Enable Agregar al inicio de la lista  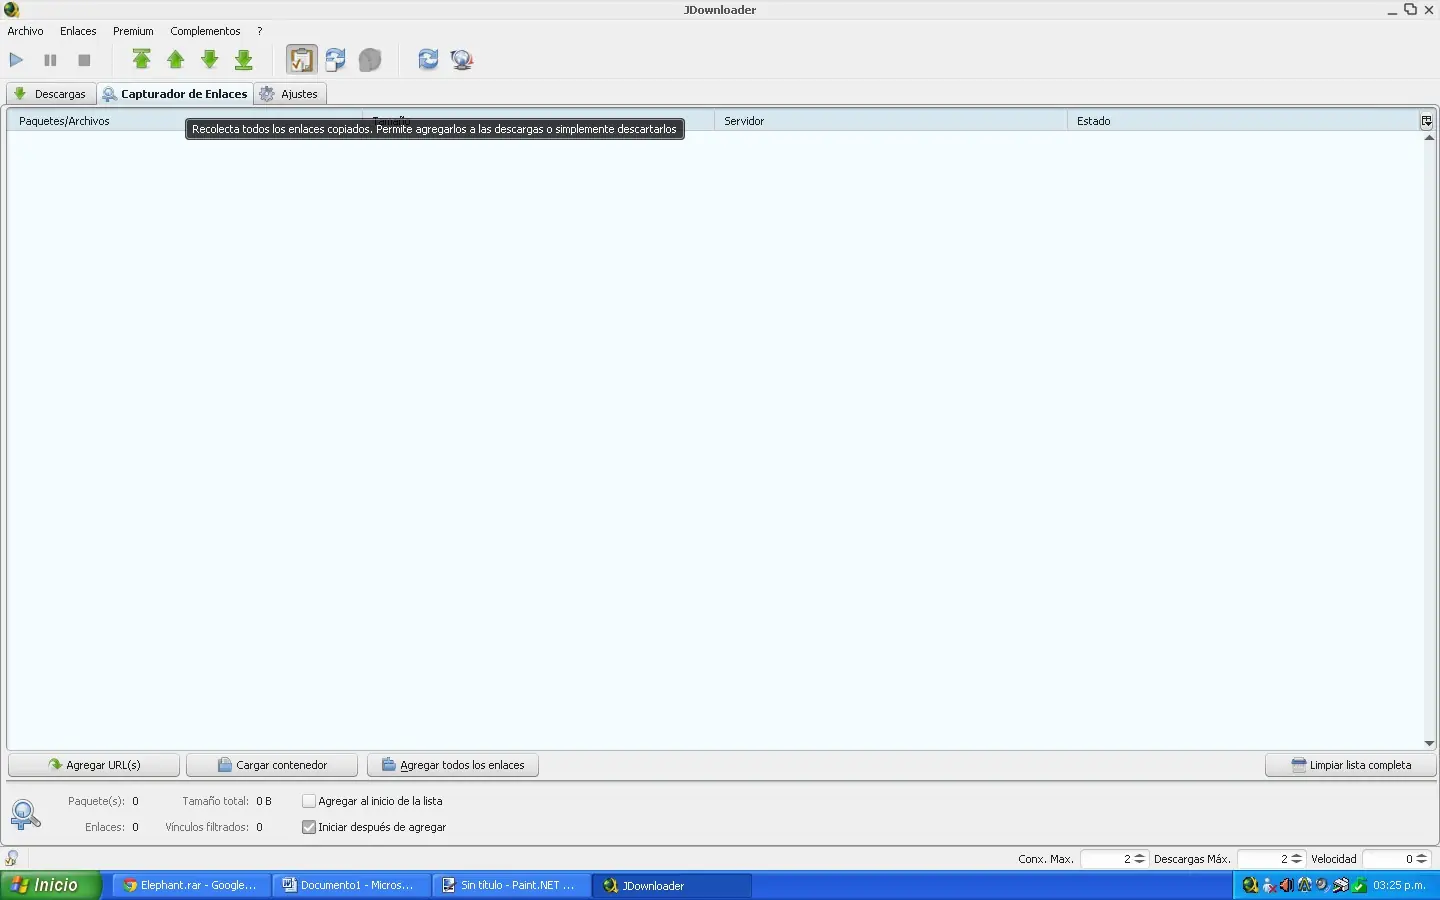[309, 801]
